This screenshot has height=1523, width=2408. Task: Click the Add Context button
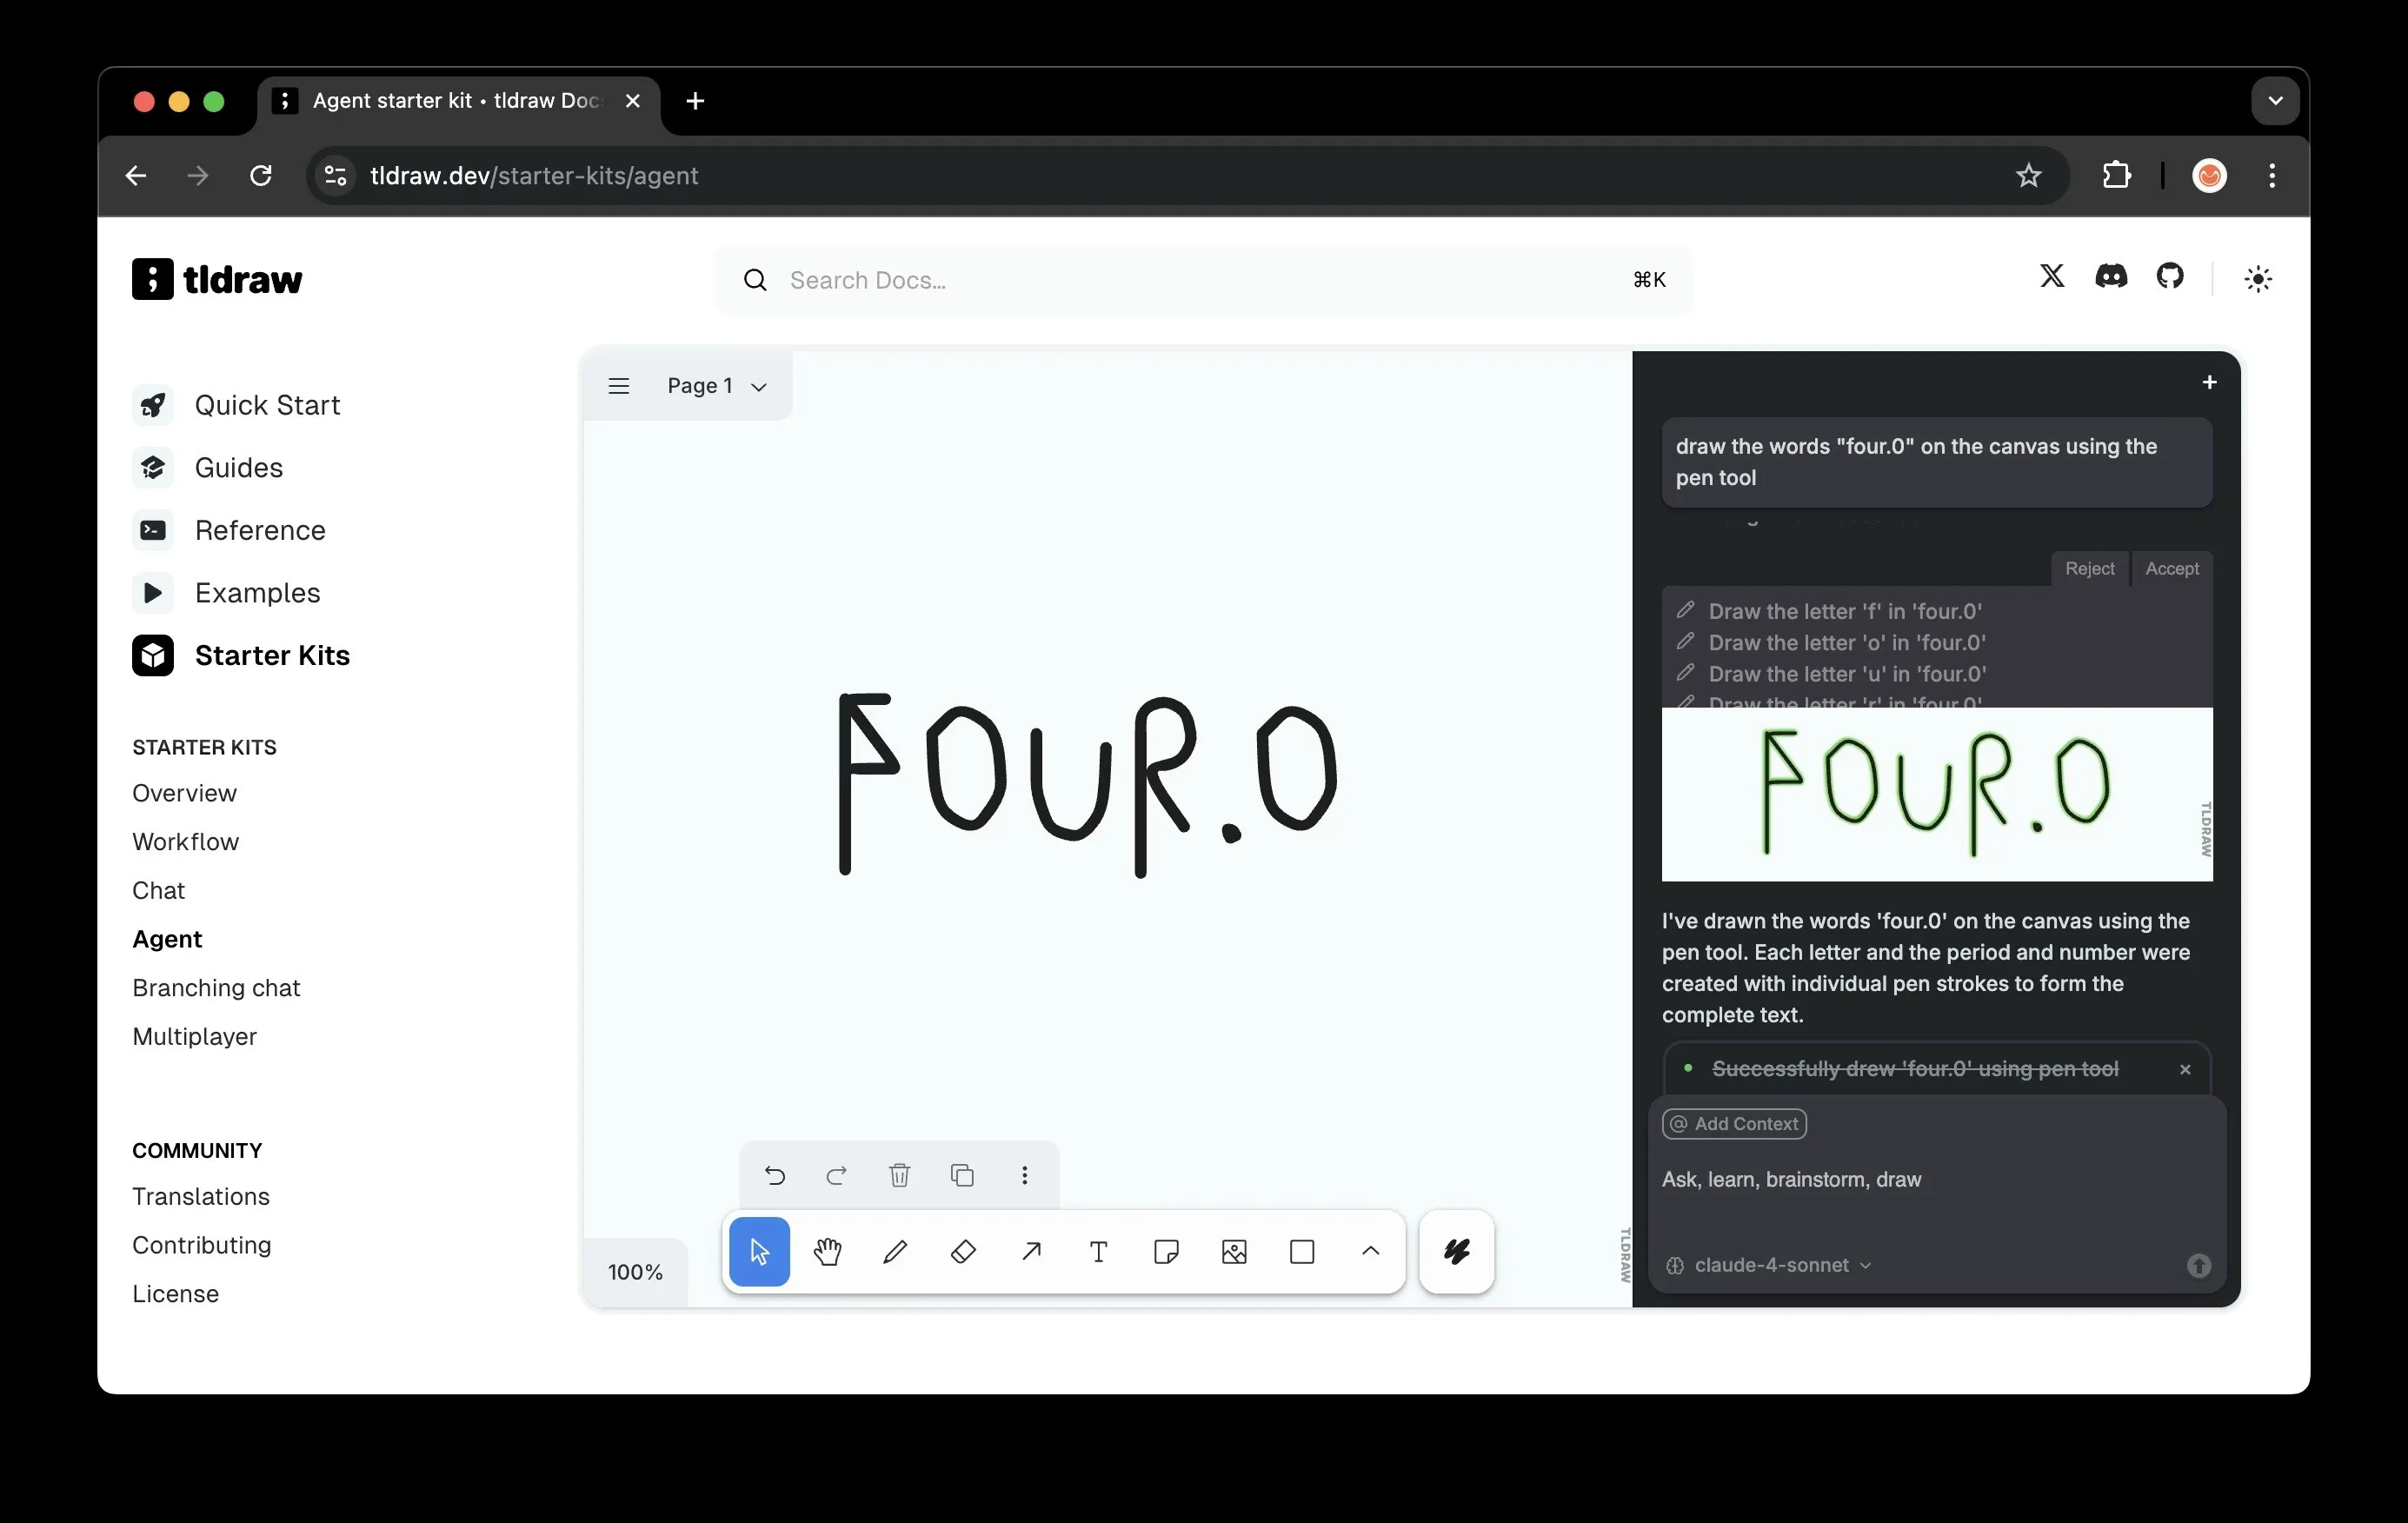[1734, 1123]
